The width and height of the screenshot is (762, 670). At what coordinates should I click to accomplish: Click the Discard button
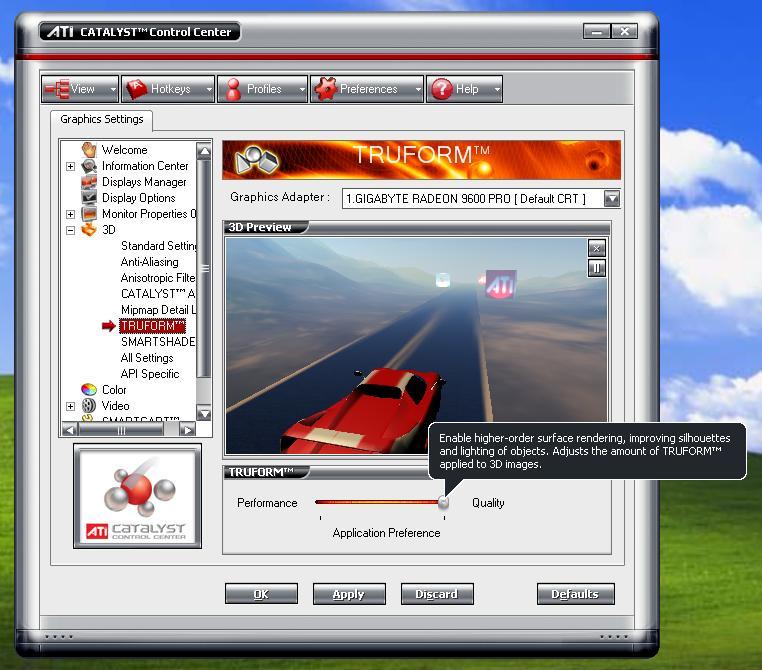[437, 594]
